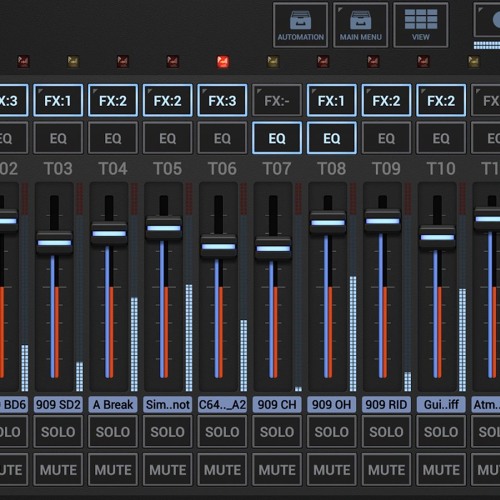Solo the 909 OH track
This screenshot has height=500, width=500.
coord(332,432)
